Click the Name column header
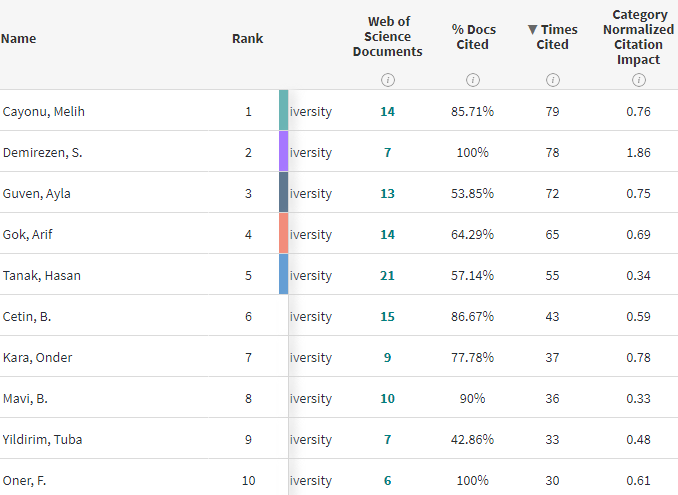Viewport: 678px width, 495px height. 18,39
